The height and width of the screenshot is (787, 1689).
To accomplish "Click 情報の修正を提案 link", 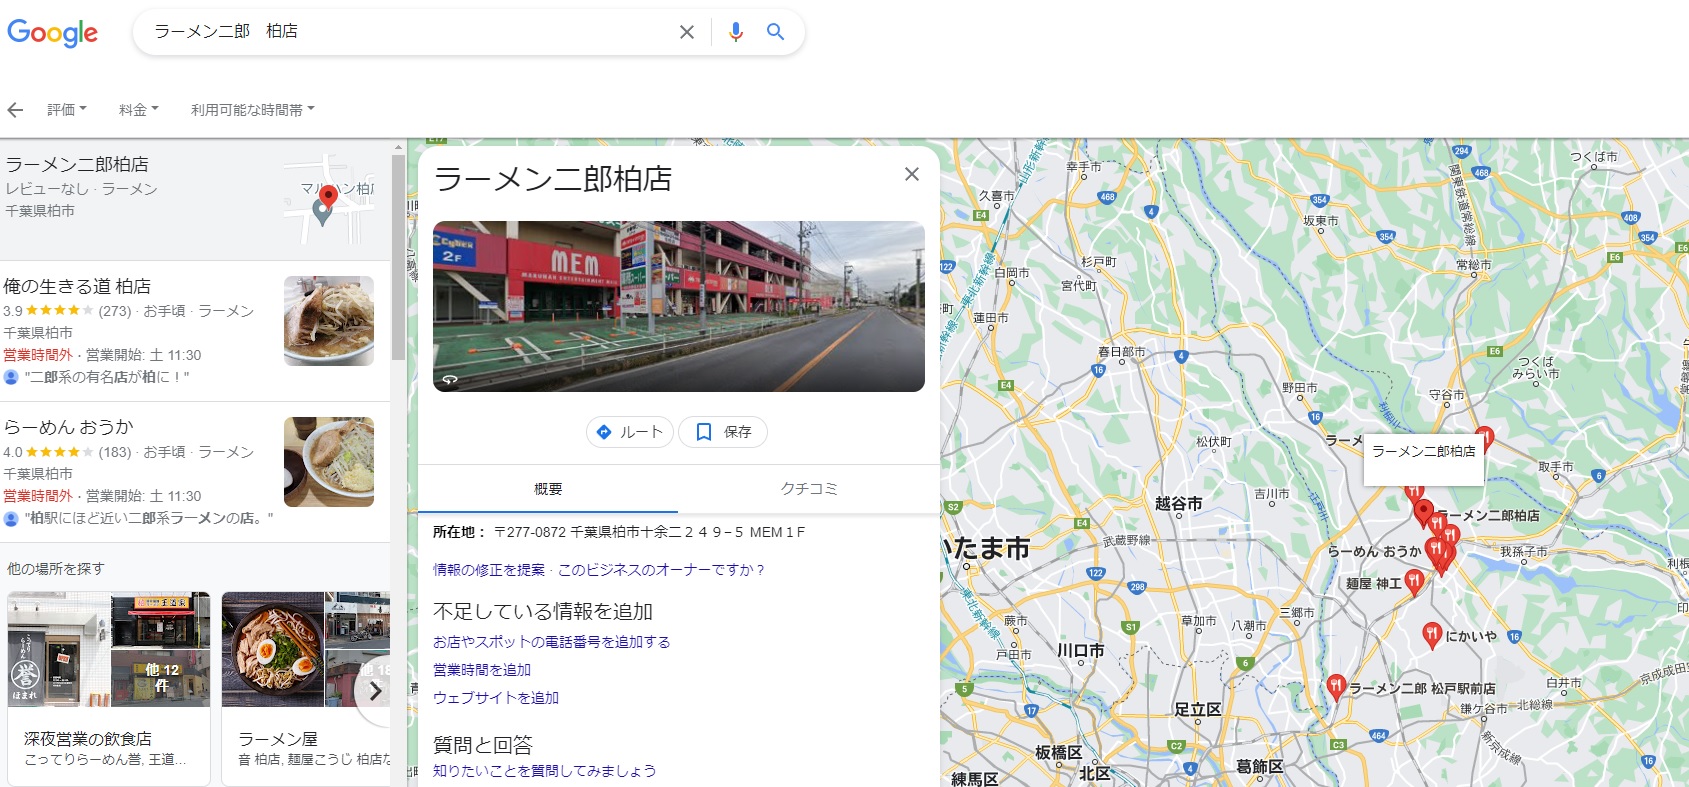I will (x=489, y=570).
